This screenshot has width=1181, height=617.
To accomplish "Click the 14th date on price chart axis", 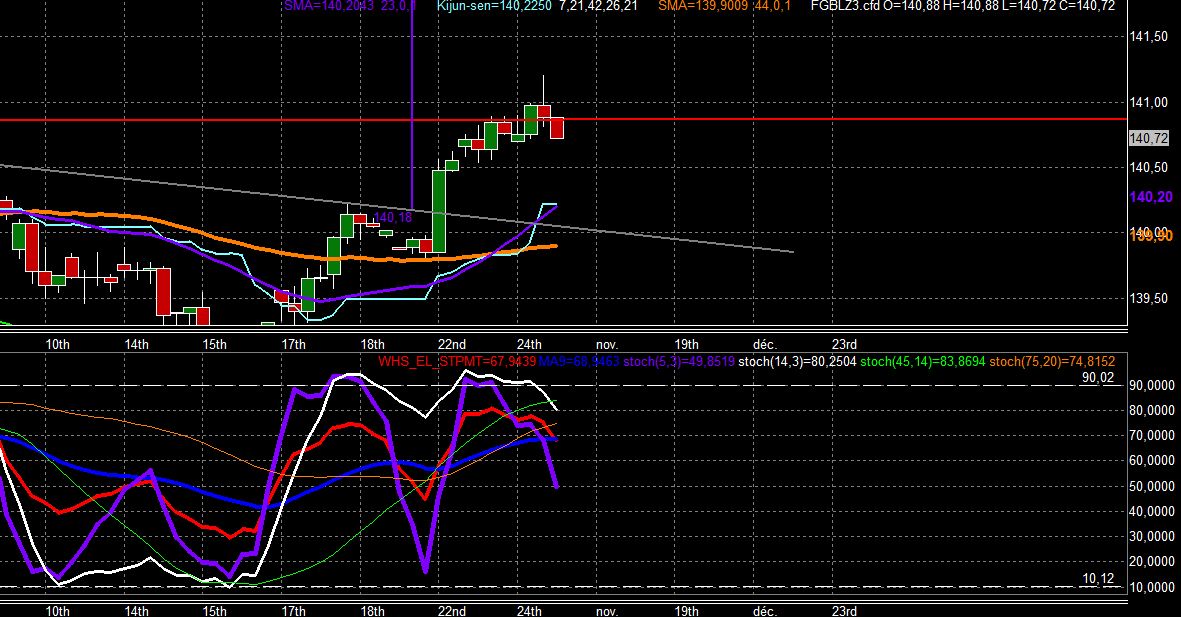I will (136, 344).
